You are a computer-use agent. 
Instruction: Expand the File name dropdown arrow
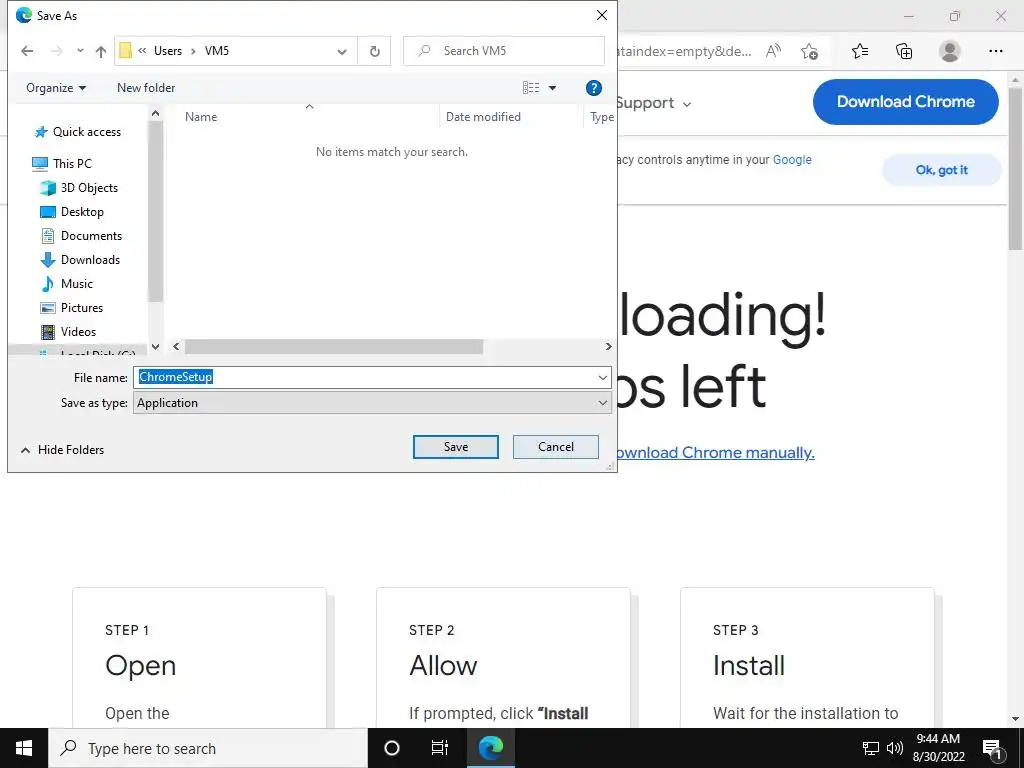pyautogui.click(x=602, y=377)
